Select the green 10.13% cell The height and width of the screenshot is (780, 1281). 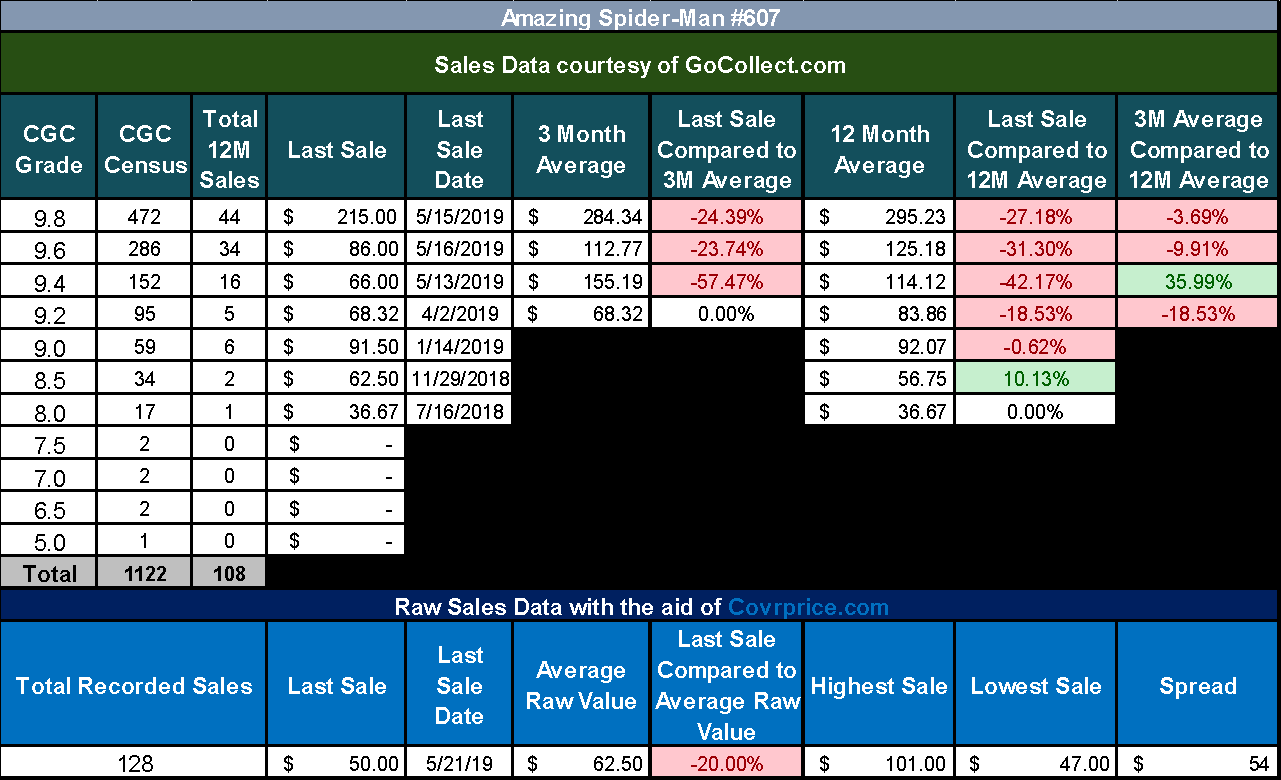tap(1036, 379)
